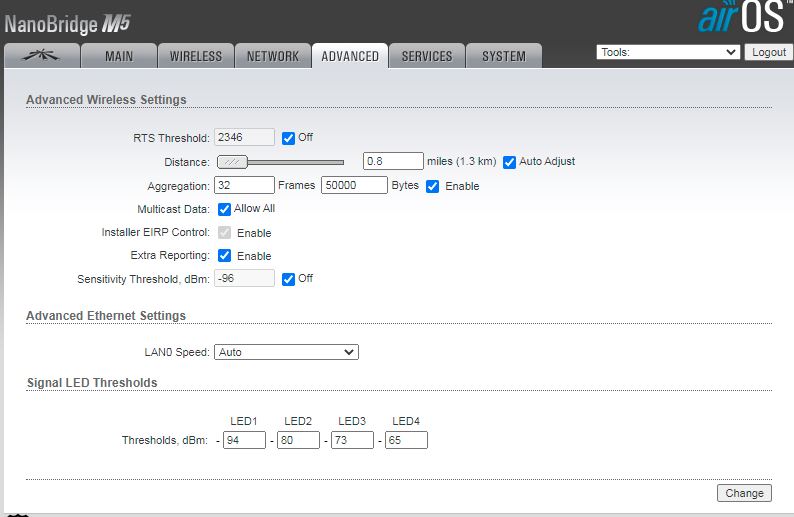Click the Logout button
This screenshot has width=794, height=517.
click(768, 52)
